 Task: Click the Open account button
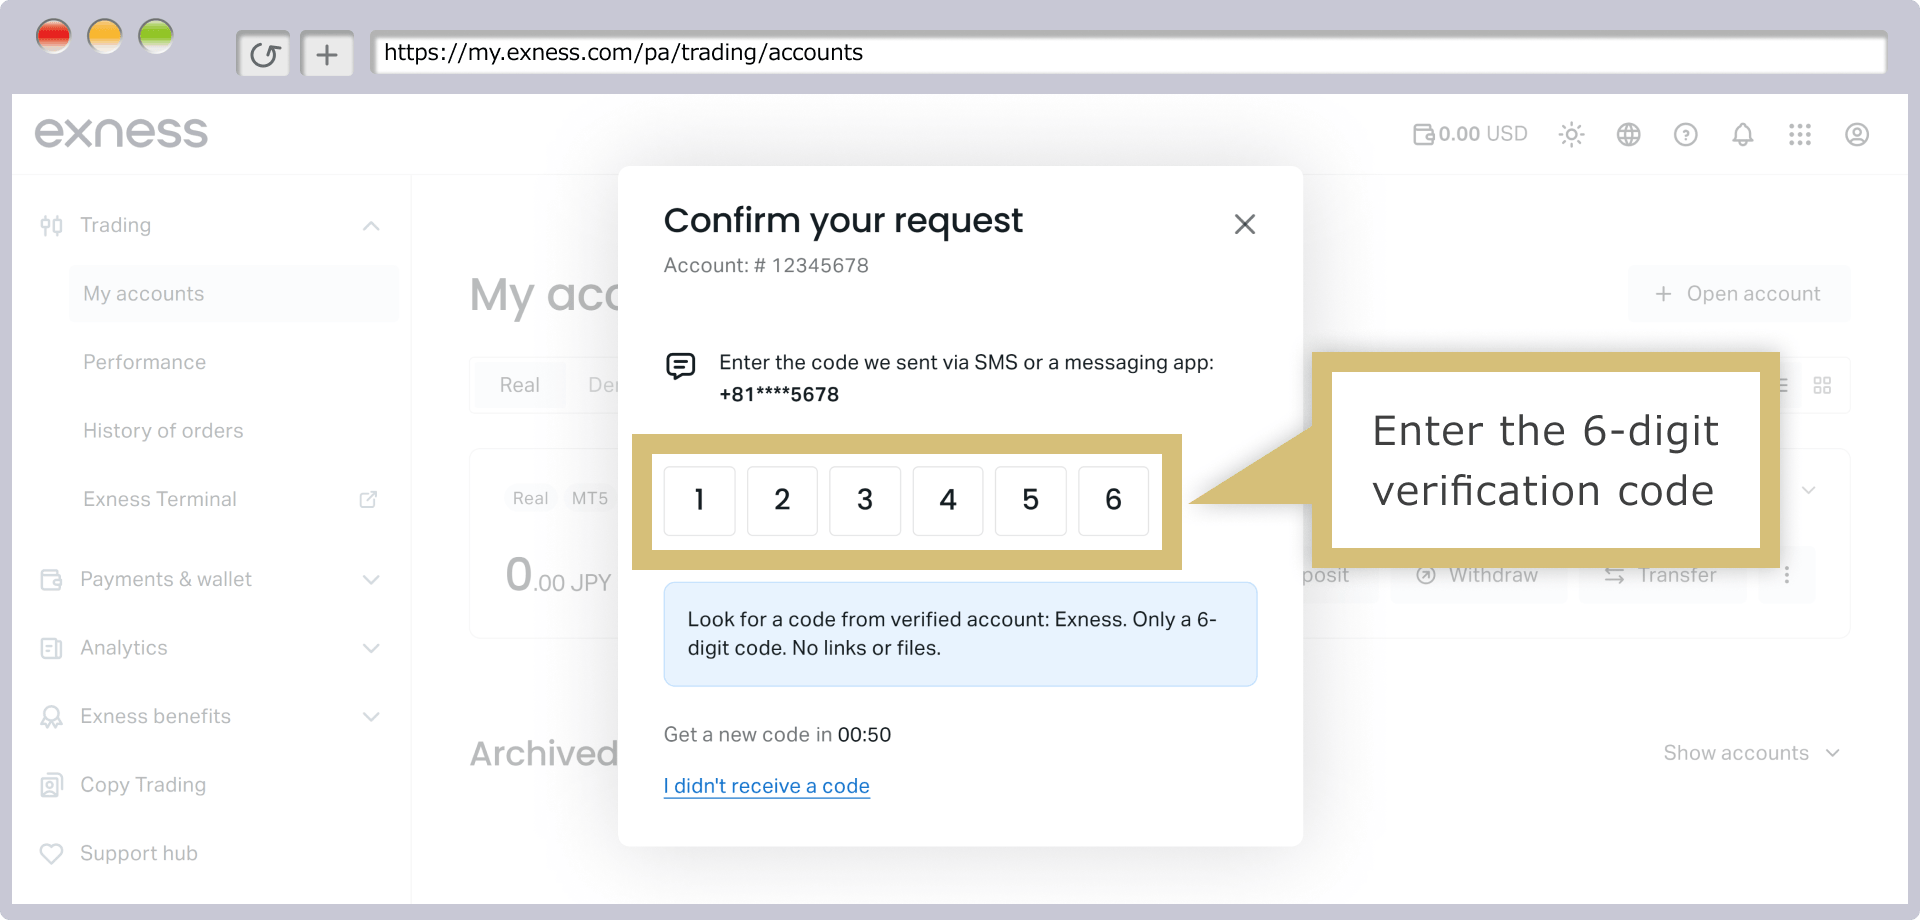(x=1739, y=294)
